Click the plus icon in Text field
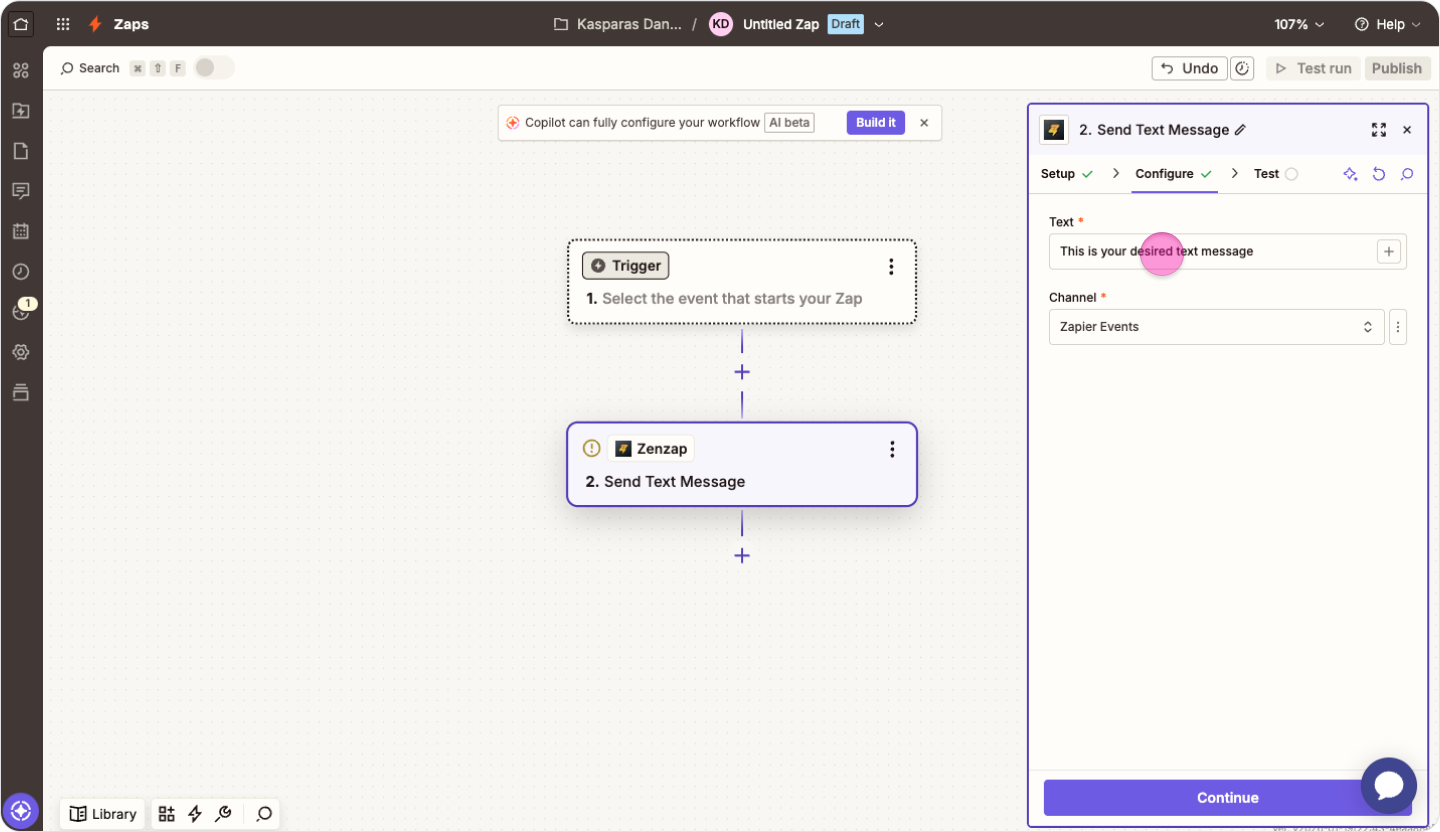 tap(1389, 252)
